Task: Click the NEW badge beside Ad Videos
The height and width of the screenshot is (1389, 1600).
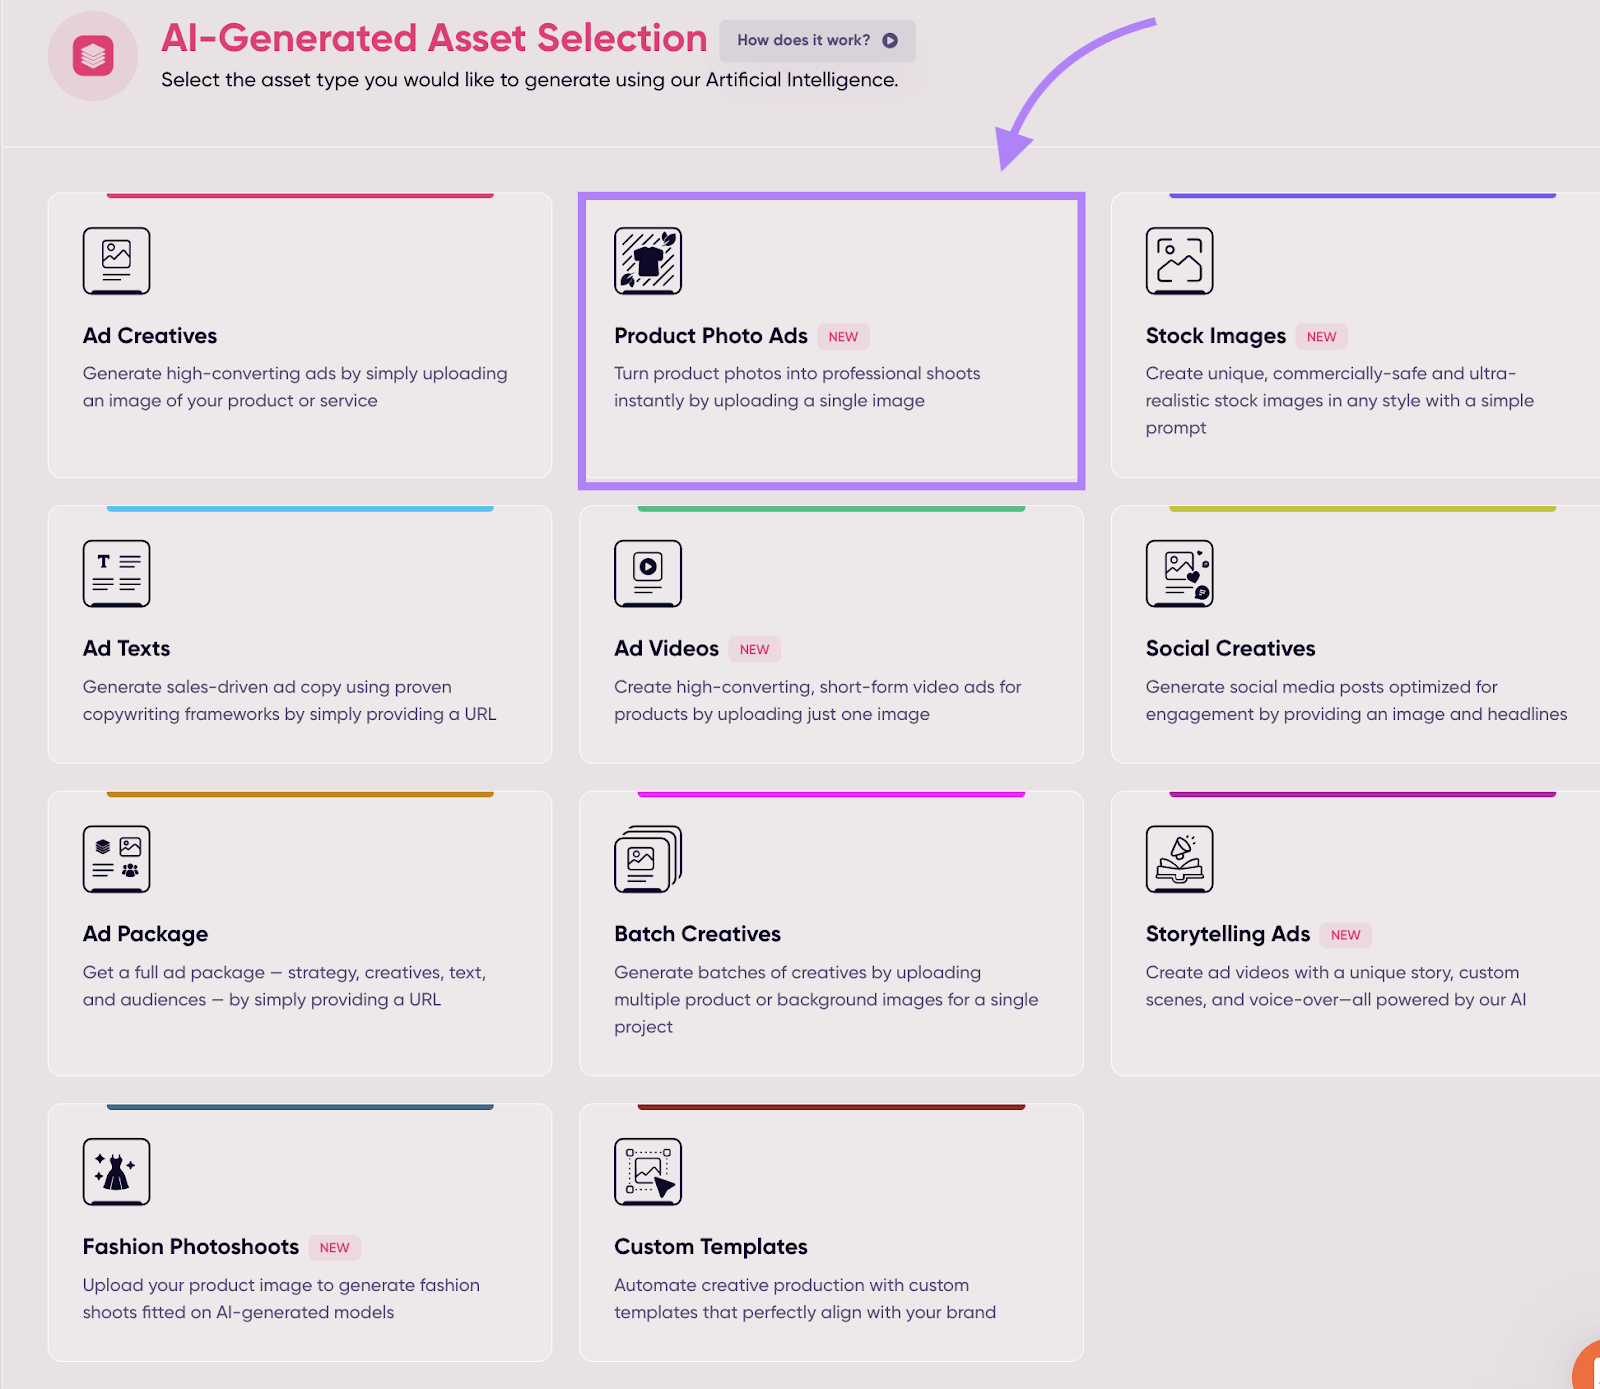Action: 755,650
